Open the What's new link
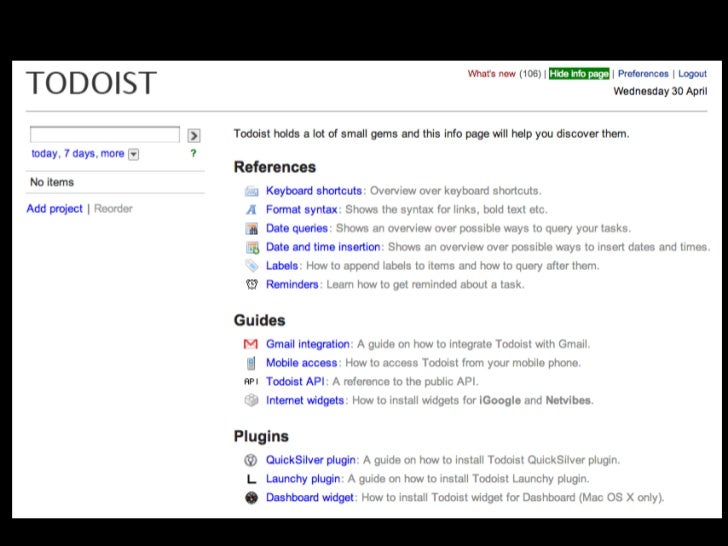The image size is (728, 546). (x=492, y=74)
